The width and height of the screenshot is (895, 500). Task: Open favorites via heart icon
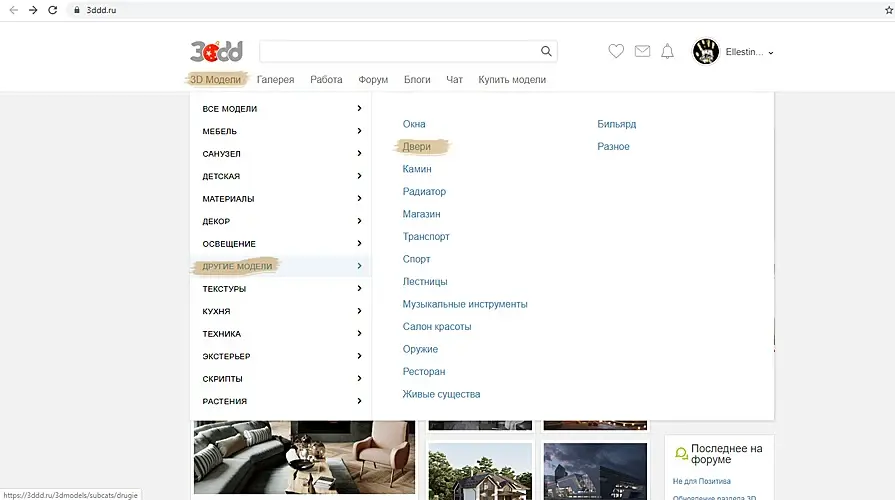tap(616, 51)
